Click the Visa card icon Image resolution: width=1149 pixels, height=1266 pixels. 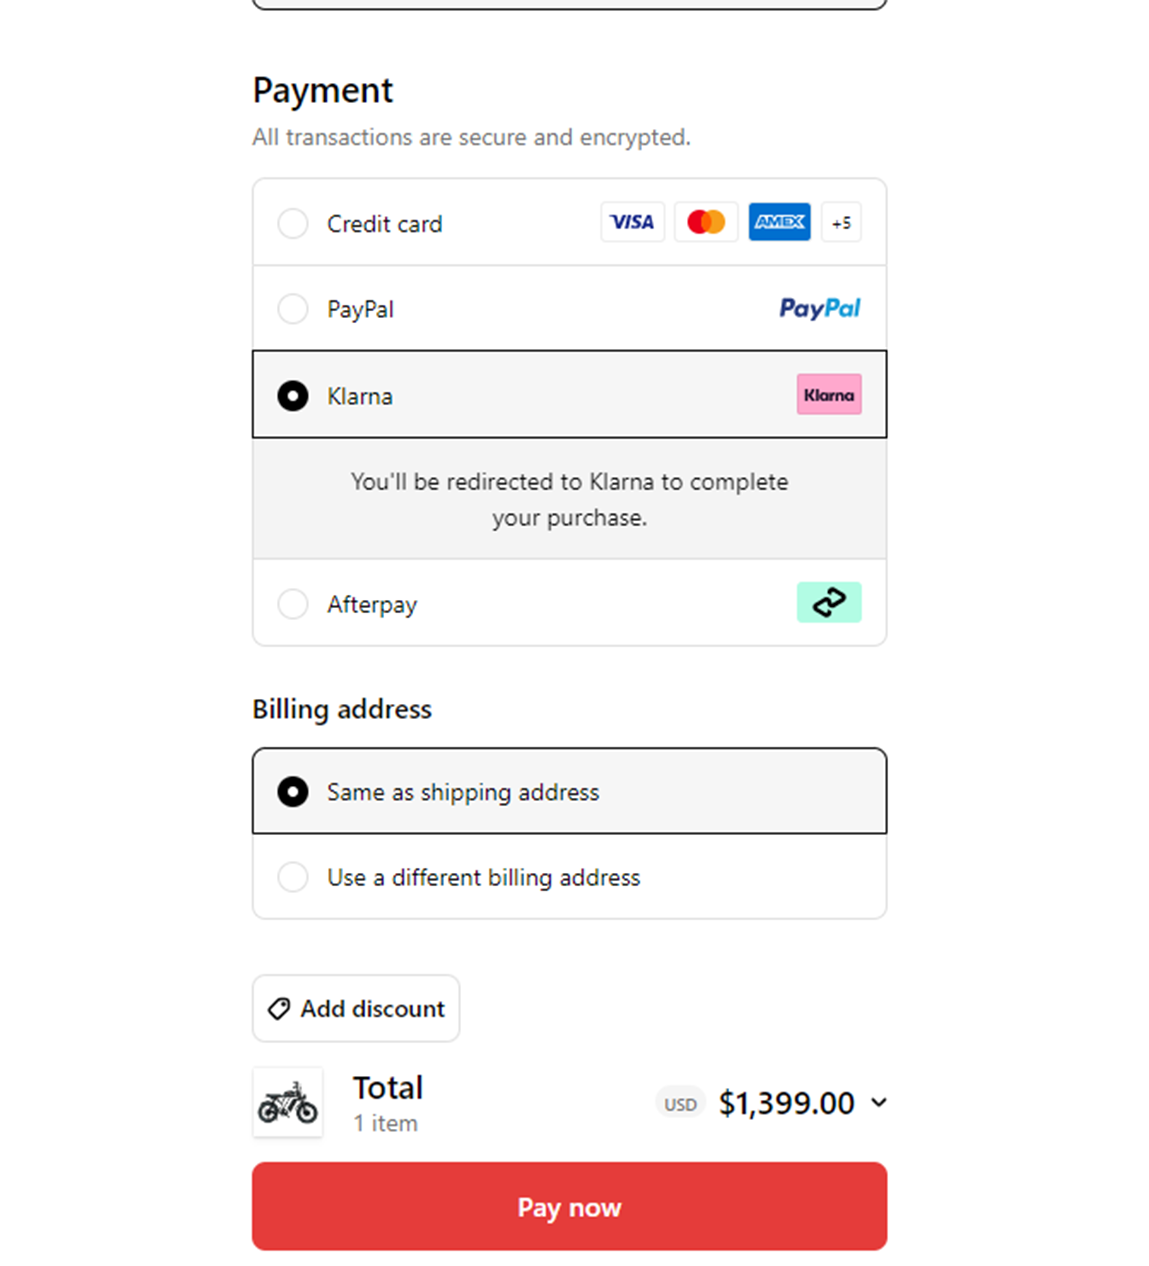tap(632, 222)
